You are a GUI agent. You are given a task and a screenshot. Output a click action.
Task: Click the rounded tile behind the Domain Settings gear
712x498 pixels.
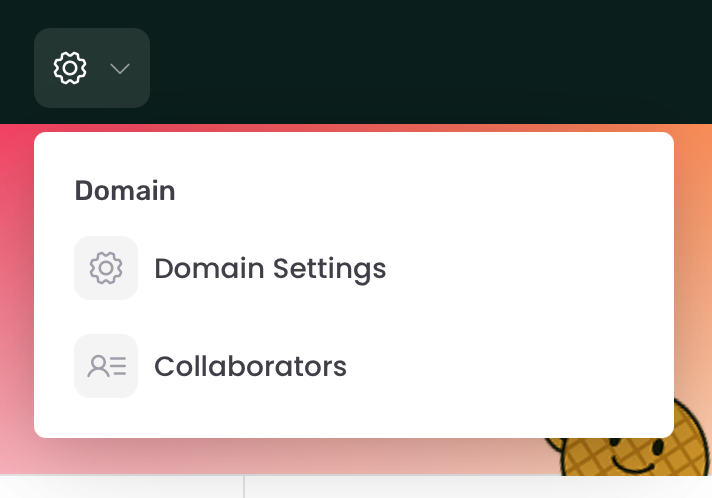[x=106, y=268]
